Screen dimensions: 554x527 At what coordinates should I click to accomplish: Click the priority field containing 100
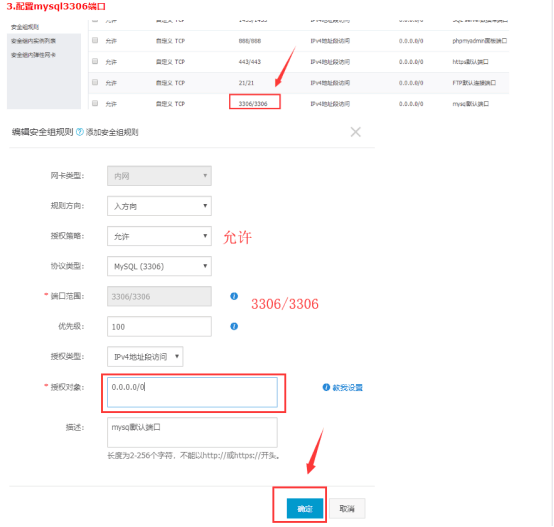click(x=159, y=326)
